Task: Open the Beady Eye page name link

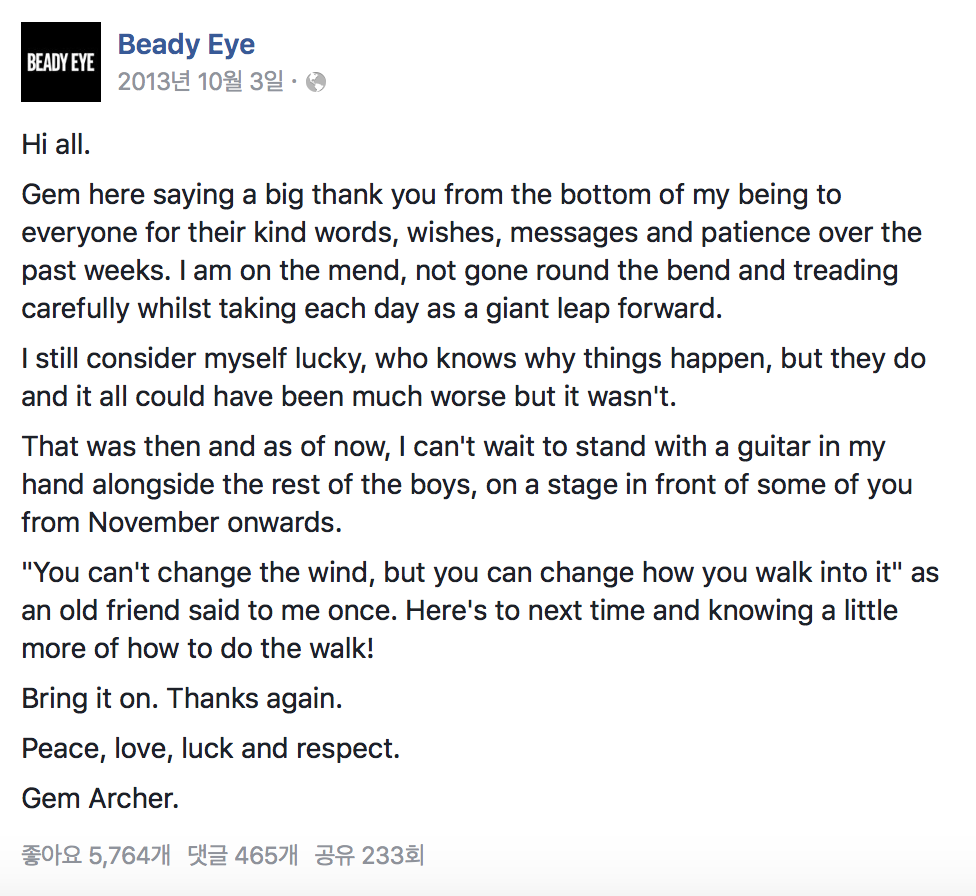Action: coord(186,44)
